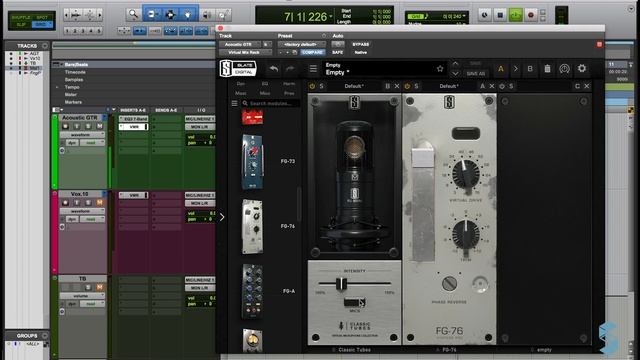640x360 pixels.
Task: Open the Virtual Mix Rack plugin selector
Action: (x=245, y=53)
